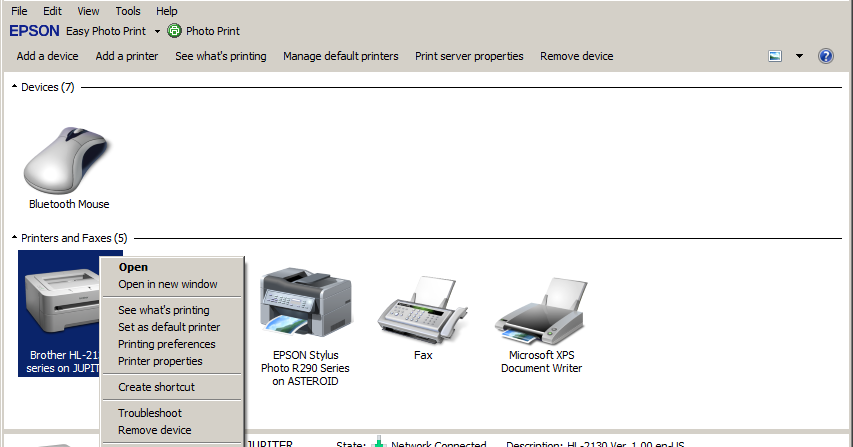Screen dimensions: 853x447
Task: Open the View menu
Action: coord(88,11)
